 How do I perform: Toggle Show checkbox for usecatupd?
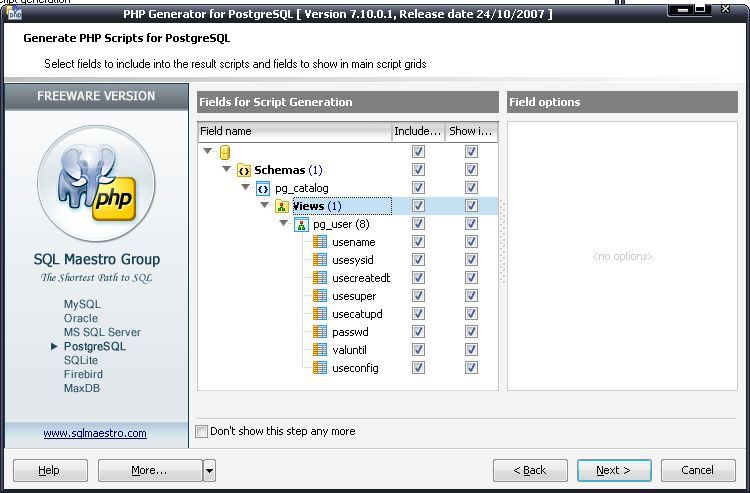click(x=471, y=314)
